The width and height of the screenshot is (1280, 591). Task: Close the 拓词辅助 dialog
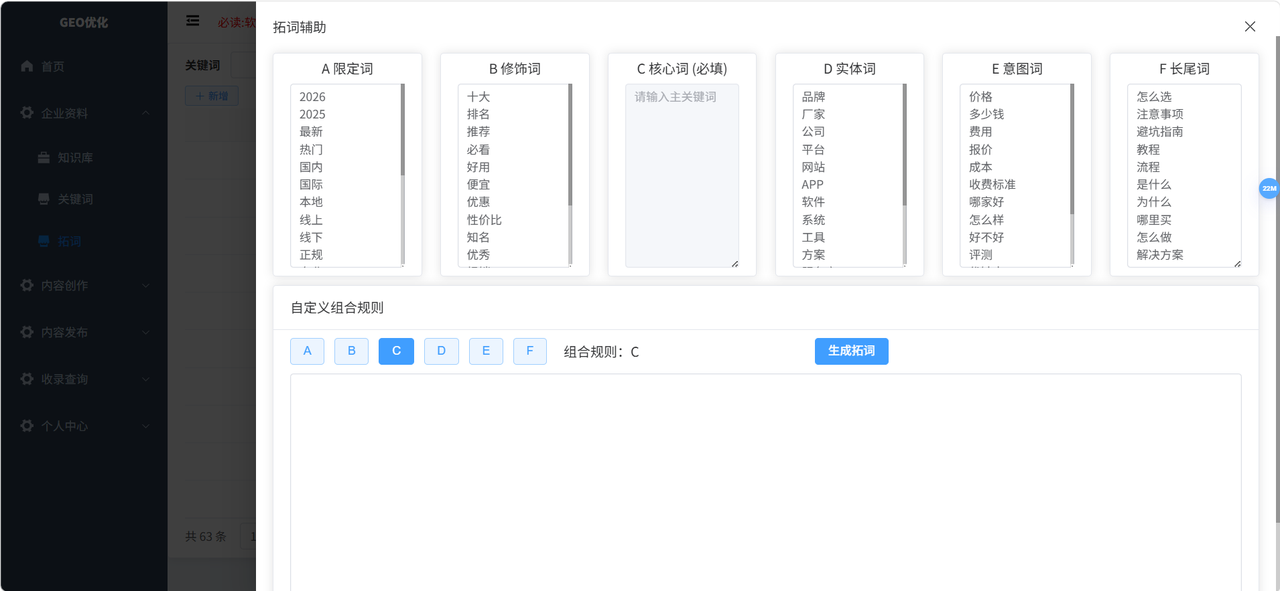click(x=1250, y=27)
